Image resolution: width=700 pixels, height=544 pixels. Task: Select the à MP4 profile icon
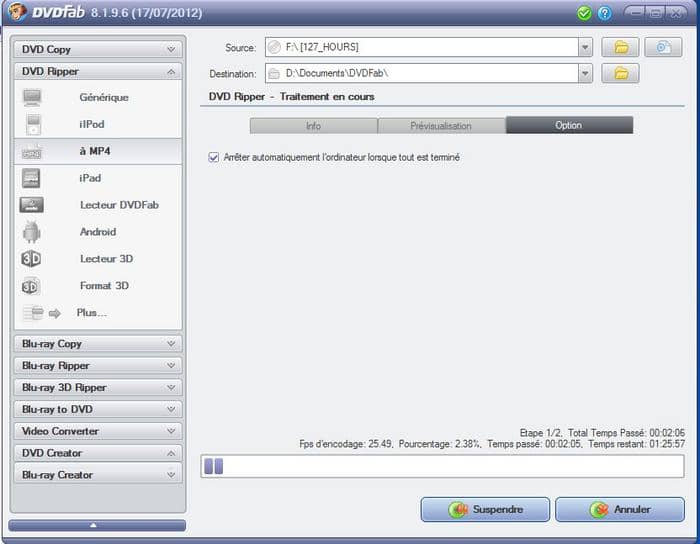click(x=32, y=151)
